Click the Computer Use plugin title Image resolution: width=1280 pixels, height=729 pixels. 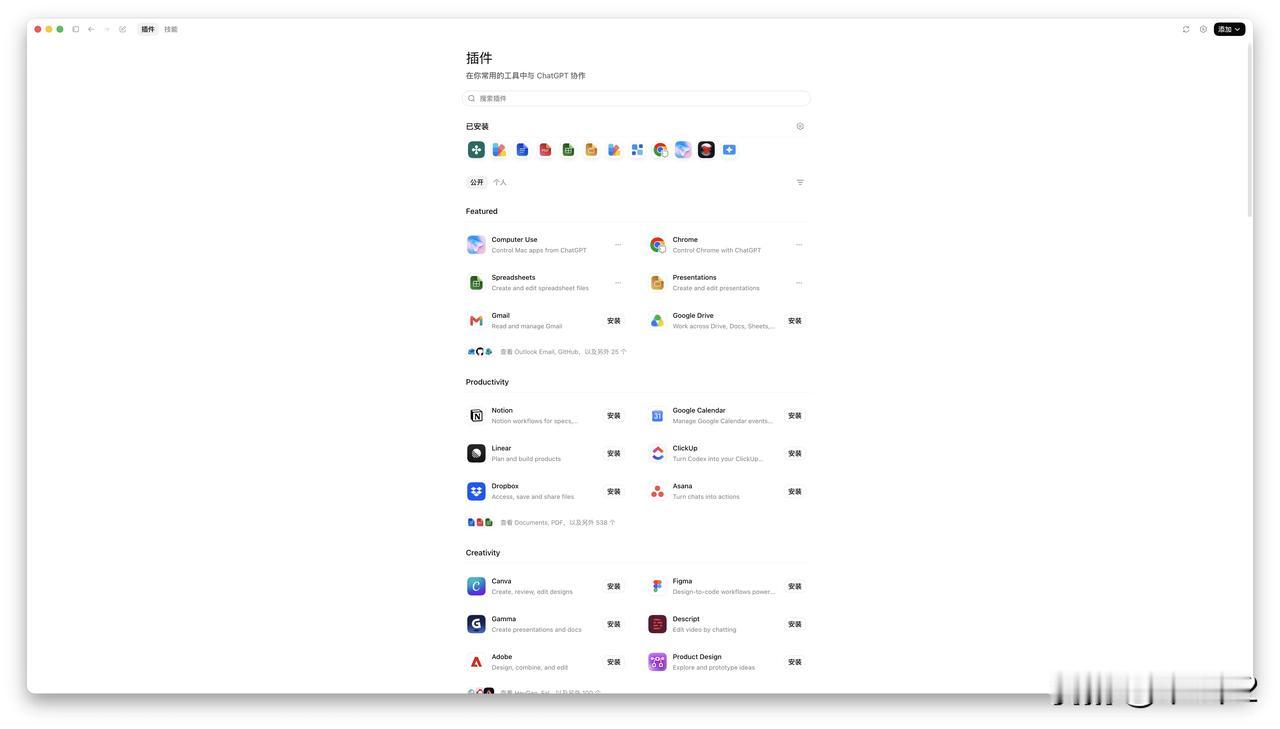[x=514, y=240]
